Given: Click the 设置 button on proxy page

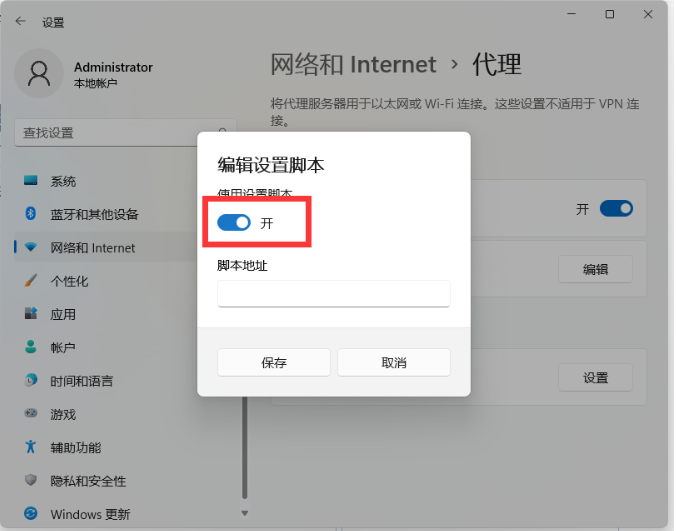Looking at the screenshot, I should click(595, 378).
